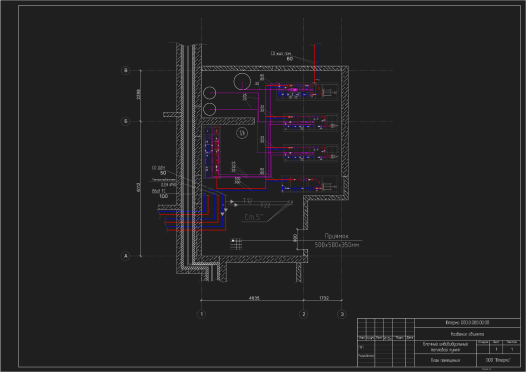
Task: Click the axis marker labeled A on the left
Action: pos(125,256)
